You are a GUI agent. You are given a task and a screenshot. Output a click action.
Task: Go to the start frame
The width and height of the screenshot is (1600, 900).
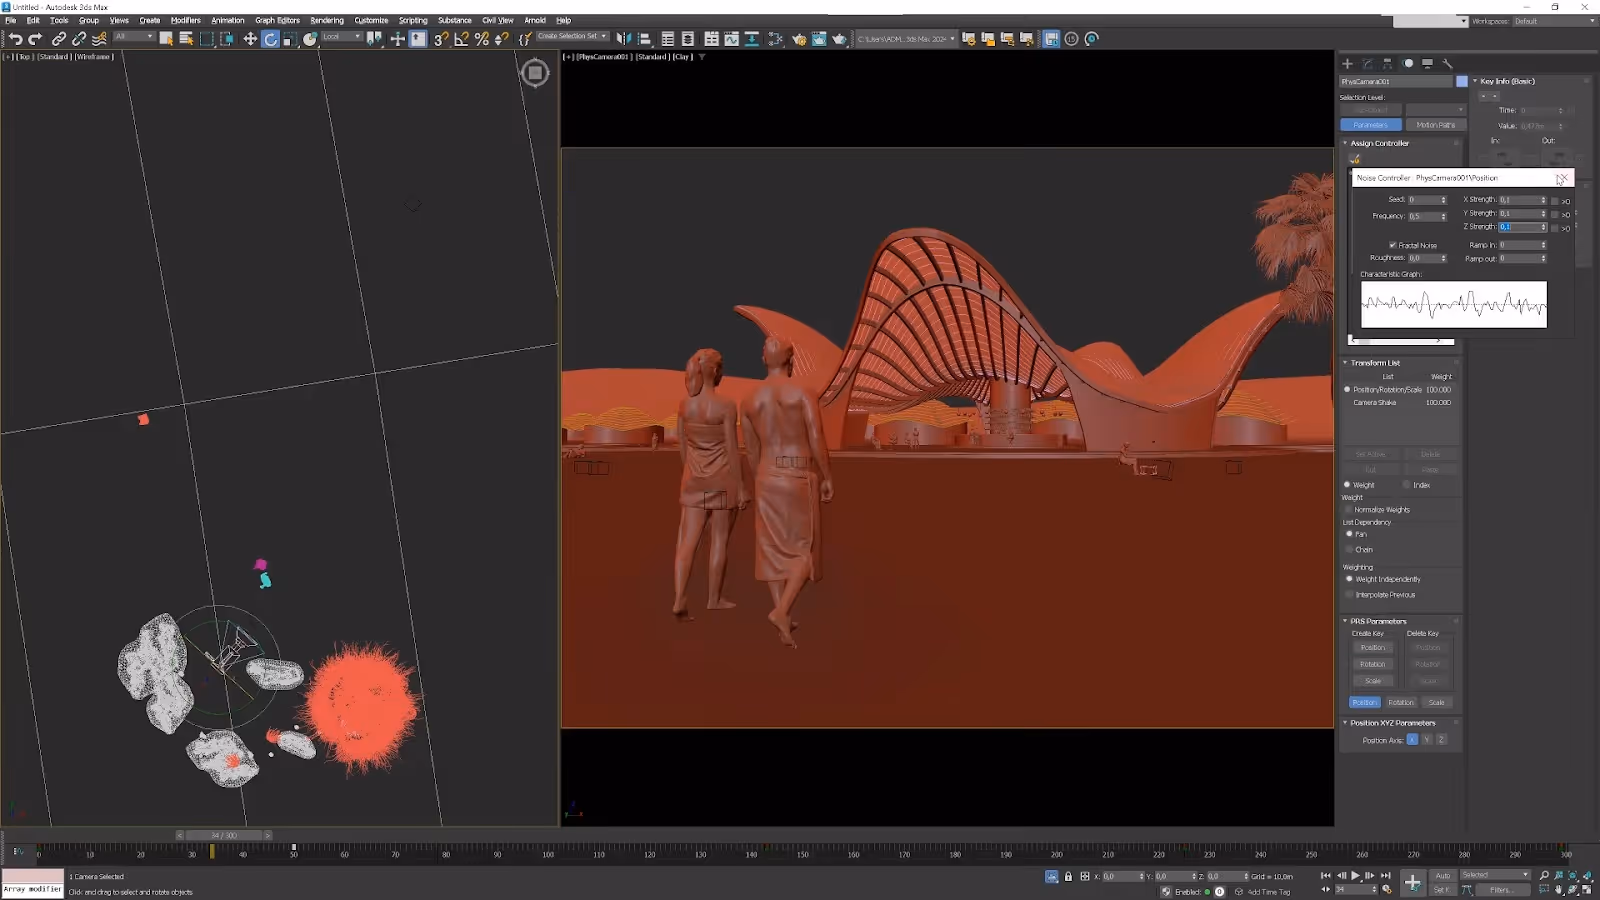[x=1326, y=876]
